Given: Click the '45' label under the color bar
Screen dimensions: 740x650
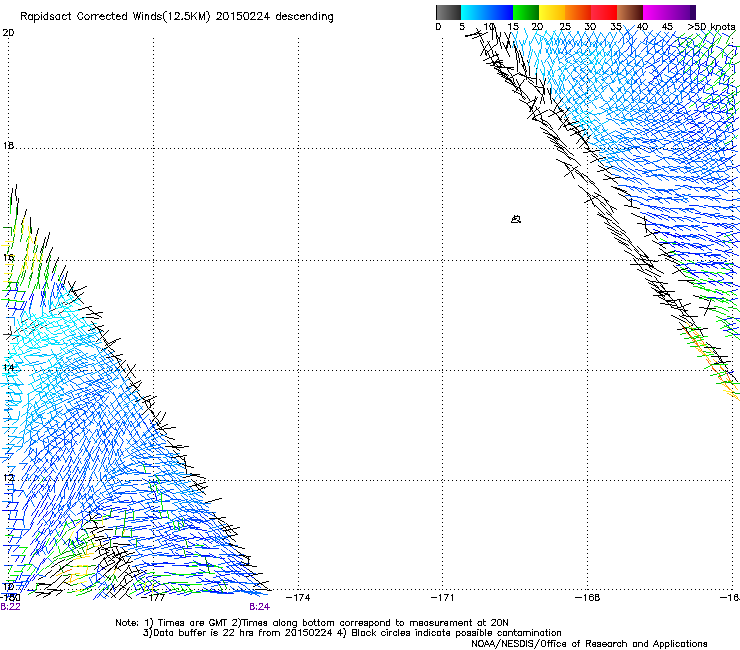Looking at the screenshot, I should coord(667,27).
